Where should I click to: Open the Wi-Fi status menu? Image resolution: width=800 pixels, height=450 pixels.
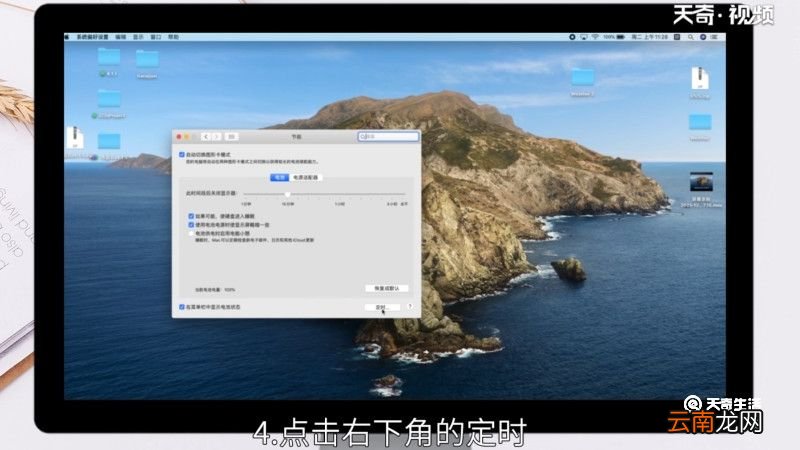coord(595,37)
